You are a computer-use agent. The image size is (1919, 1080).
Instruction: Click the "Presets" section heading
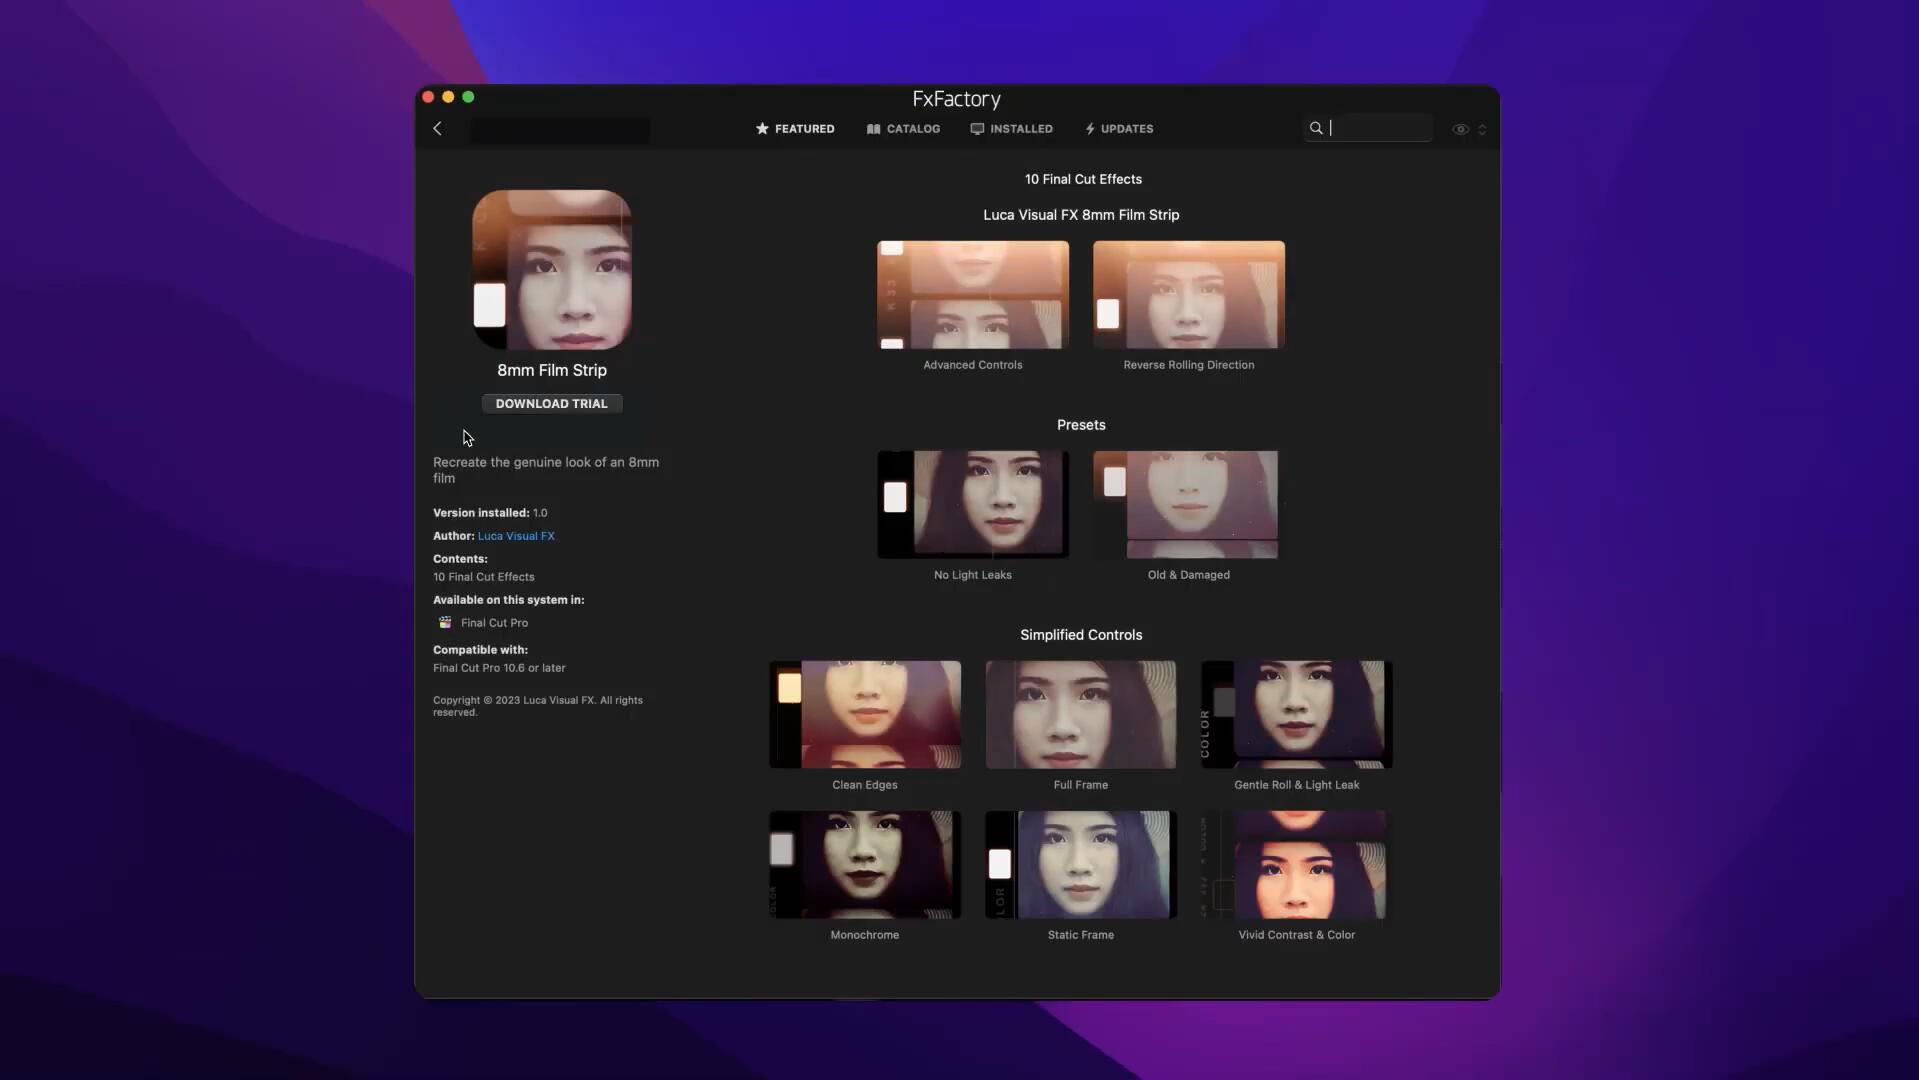1081,425
